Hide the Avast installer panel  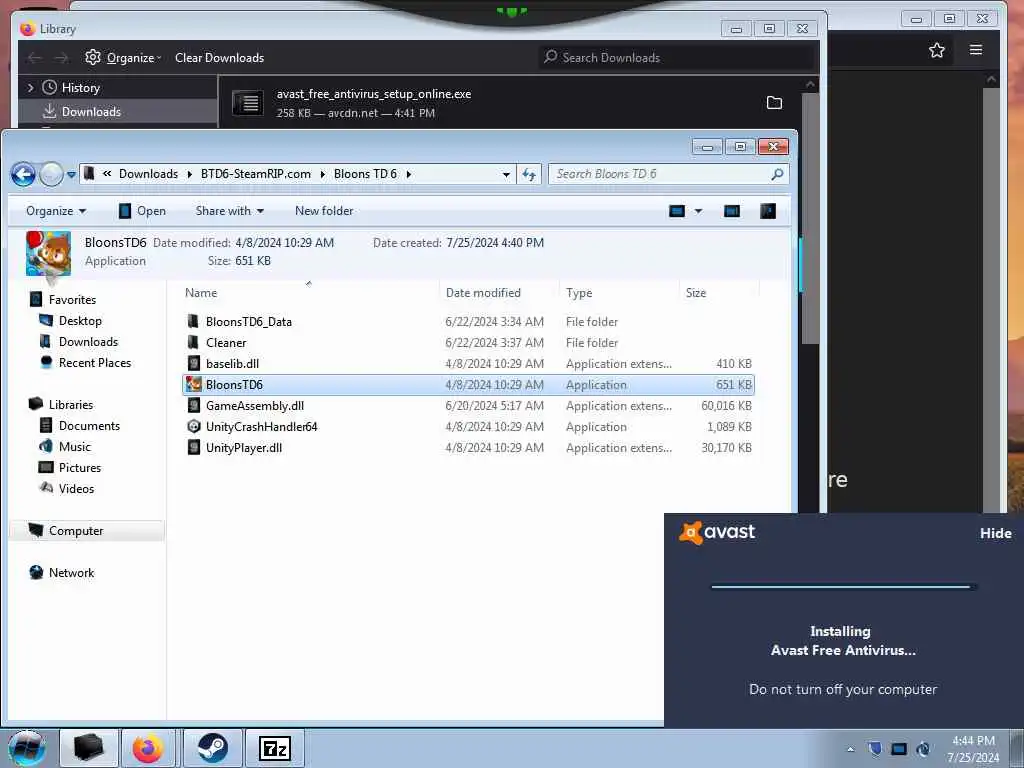(x=995, y=533)
